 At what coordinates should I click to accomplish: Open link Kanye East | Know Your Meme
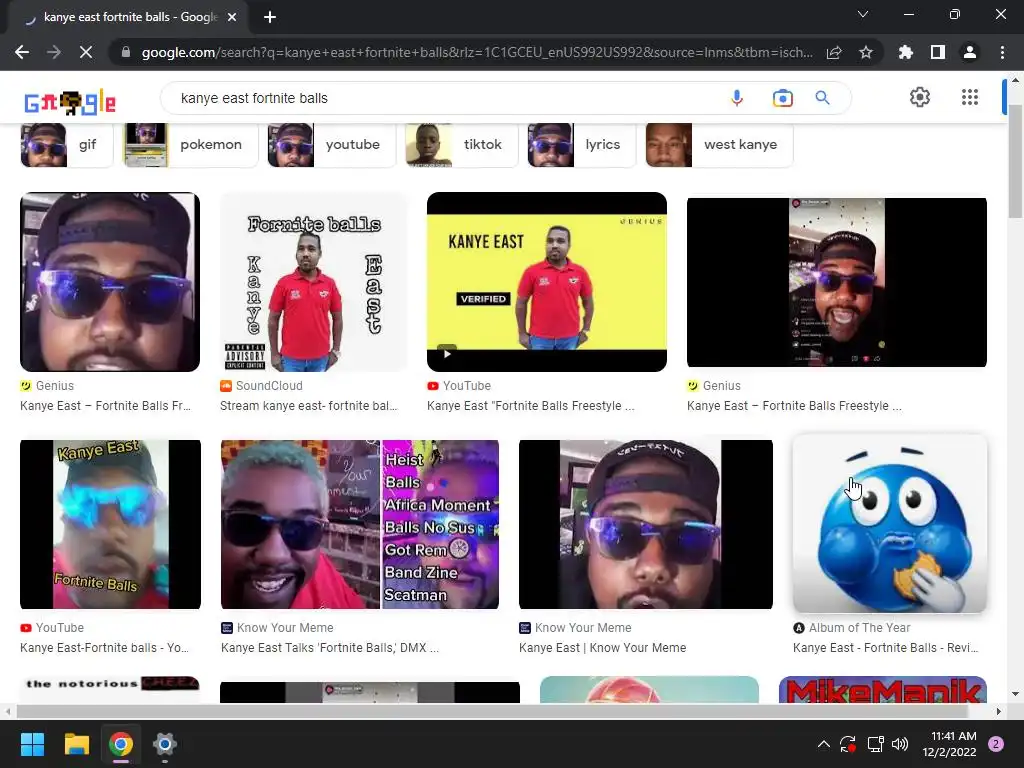click(602, 648)
